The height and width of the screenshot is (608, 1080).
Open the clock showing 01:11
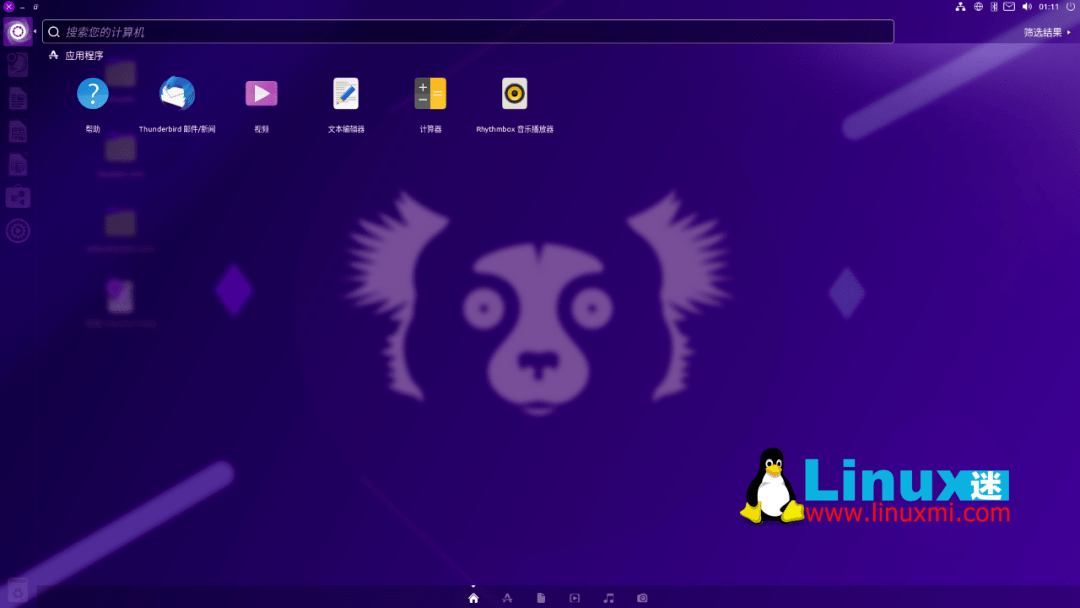pyautogui.click(x=1048, y=6)
